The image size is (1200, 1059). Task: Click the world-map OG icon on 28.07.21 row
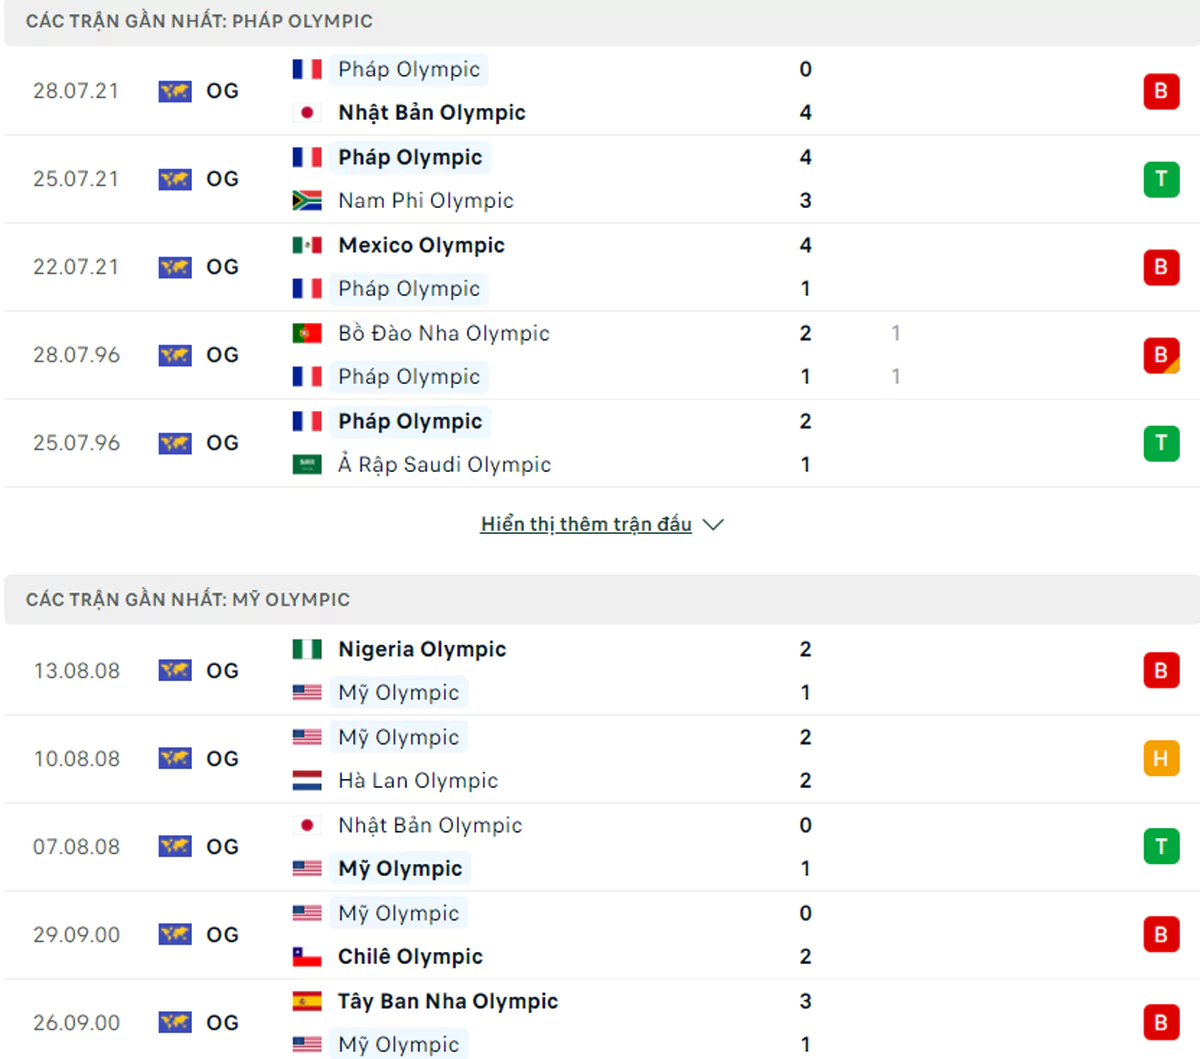[x=175, y=92]
